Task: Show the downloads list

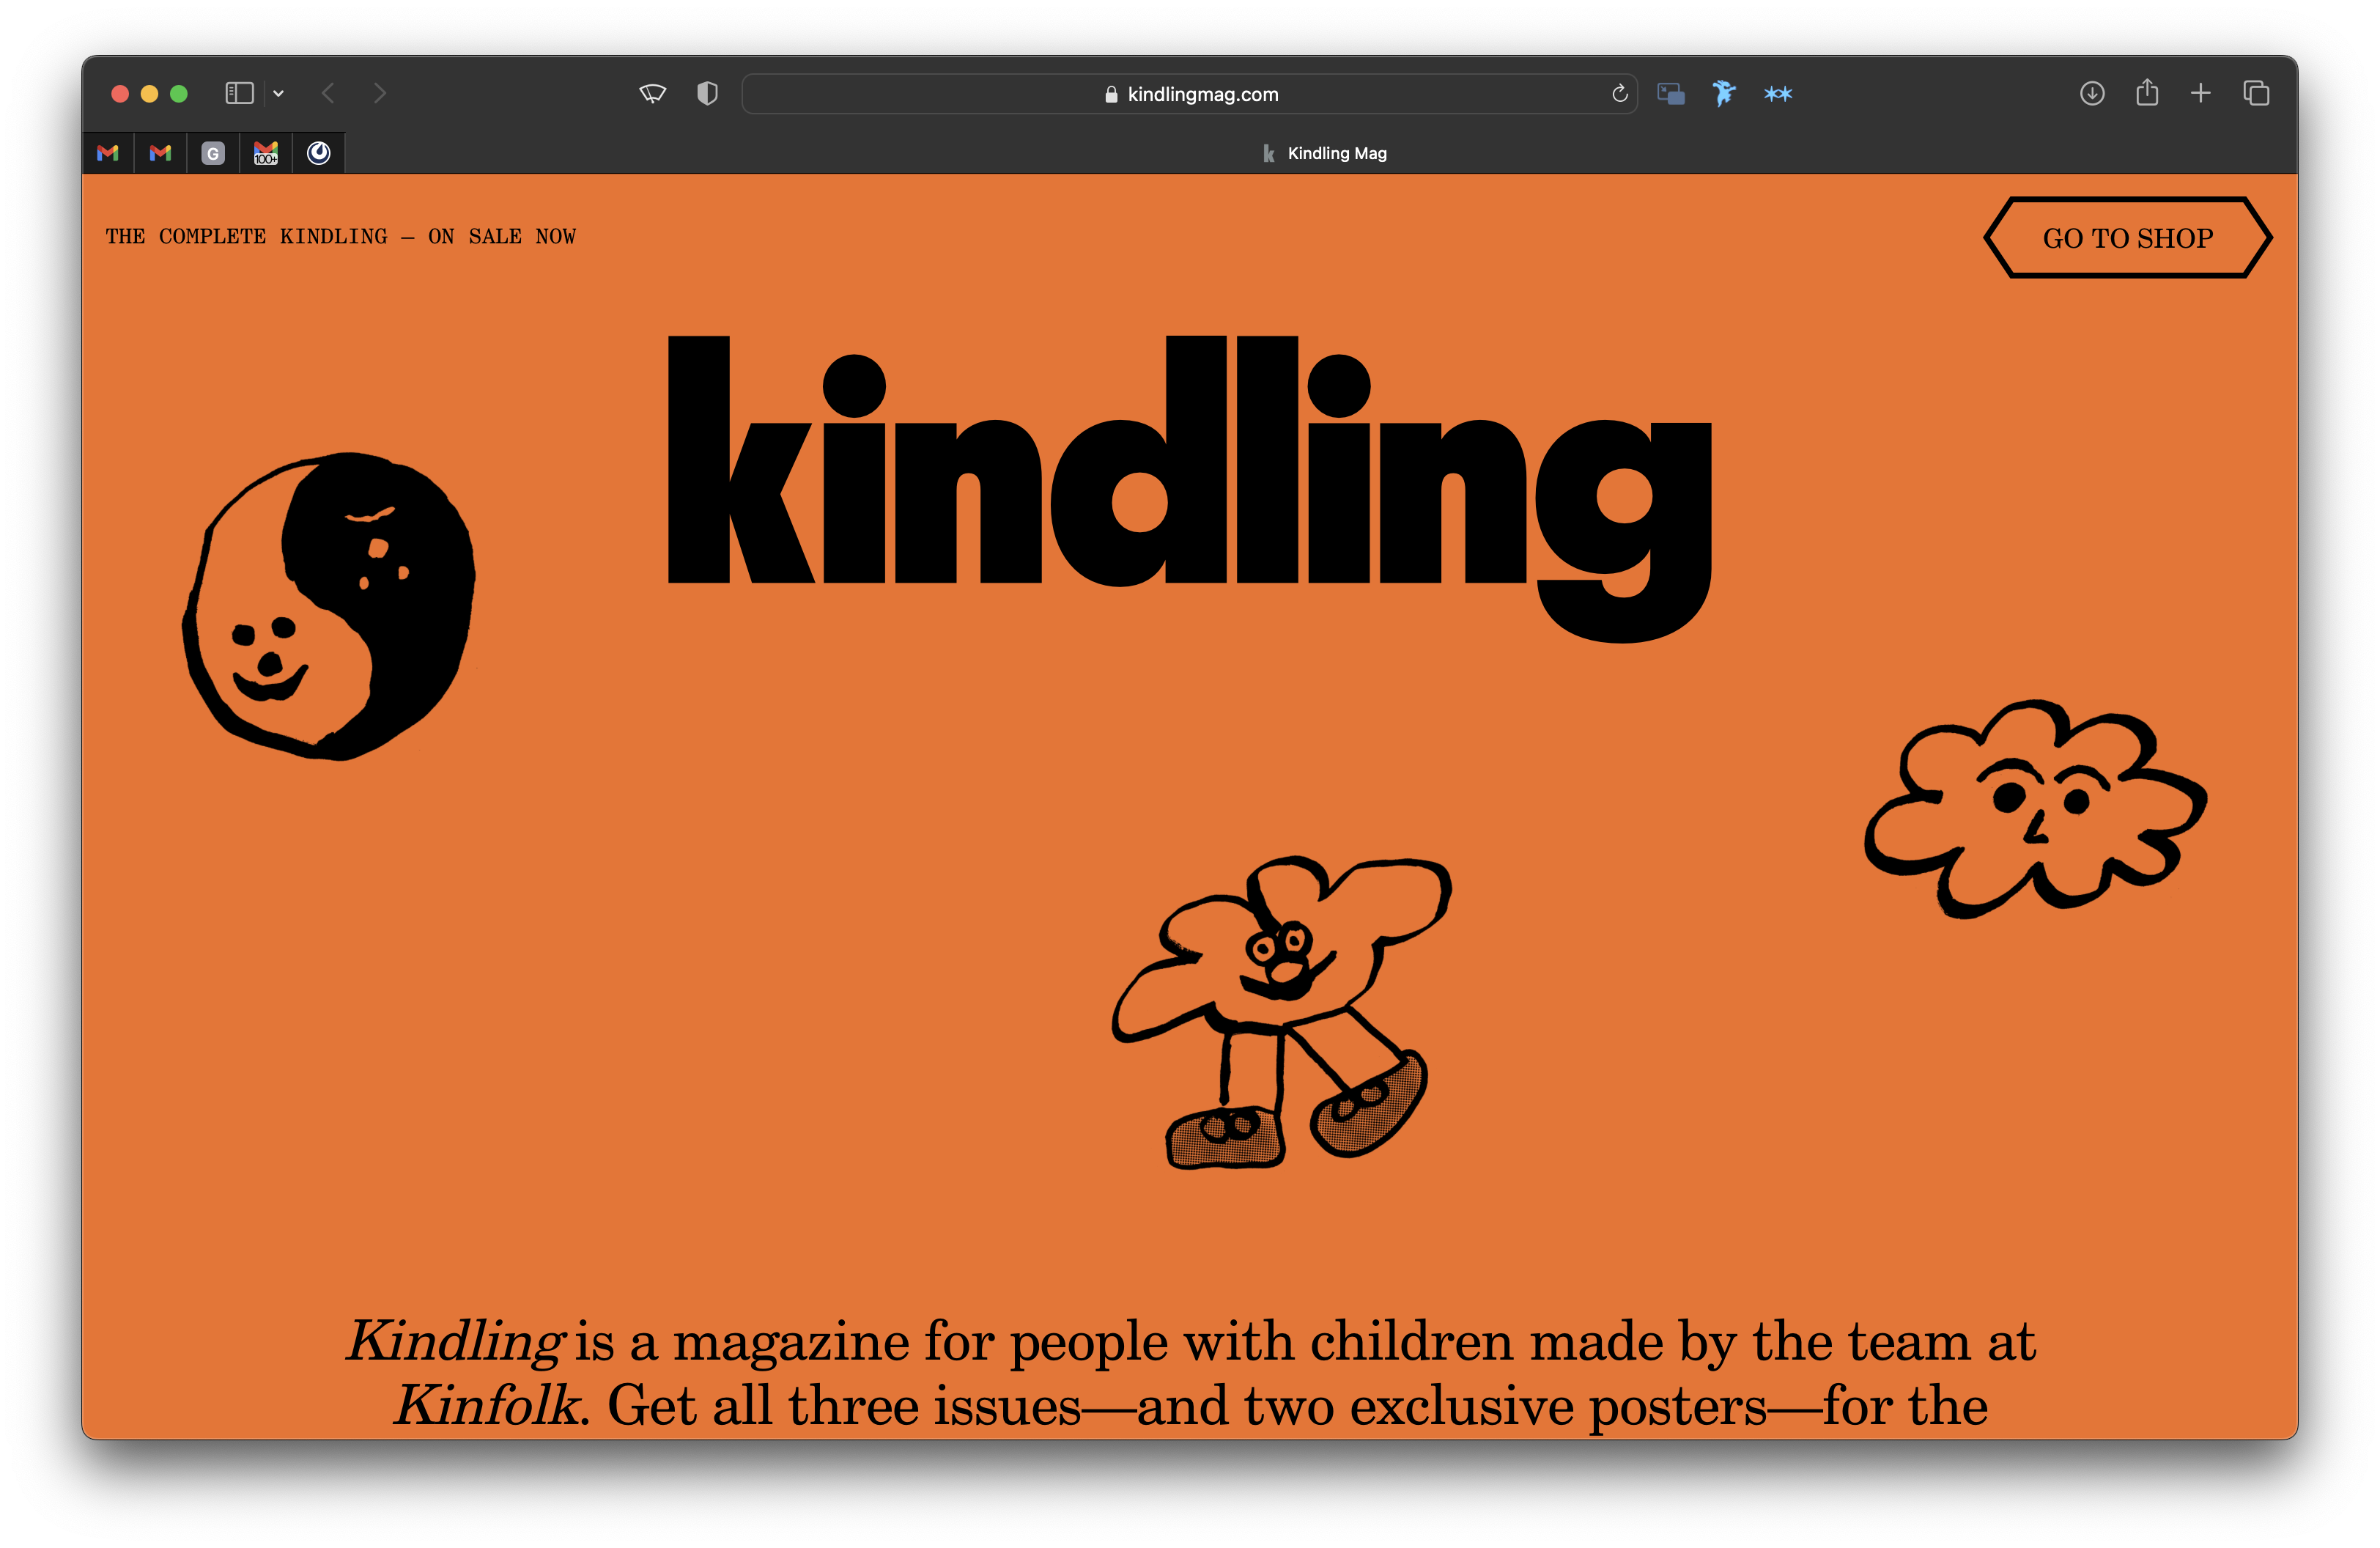Action: (x=2092, y=94)
